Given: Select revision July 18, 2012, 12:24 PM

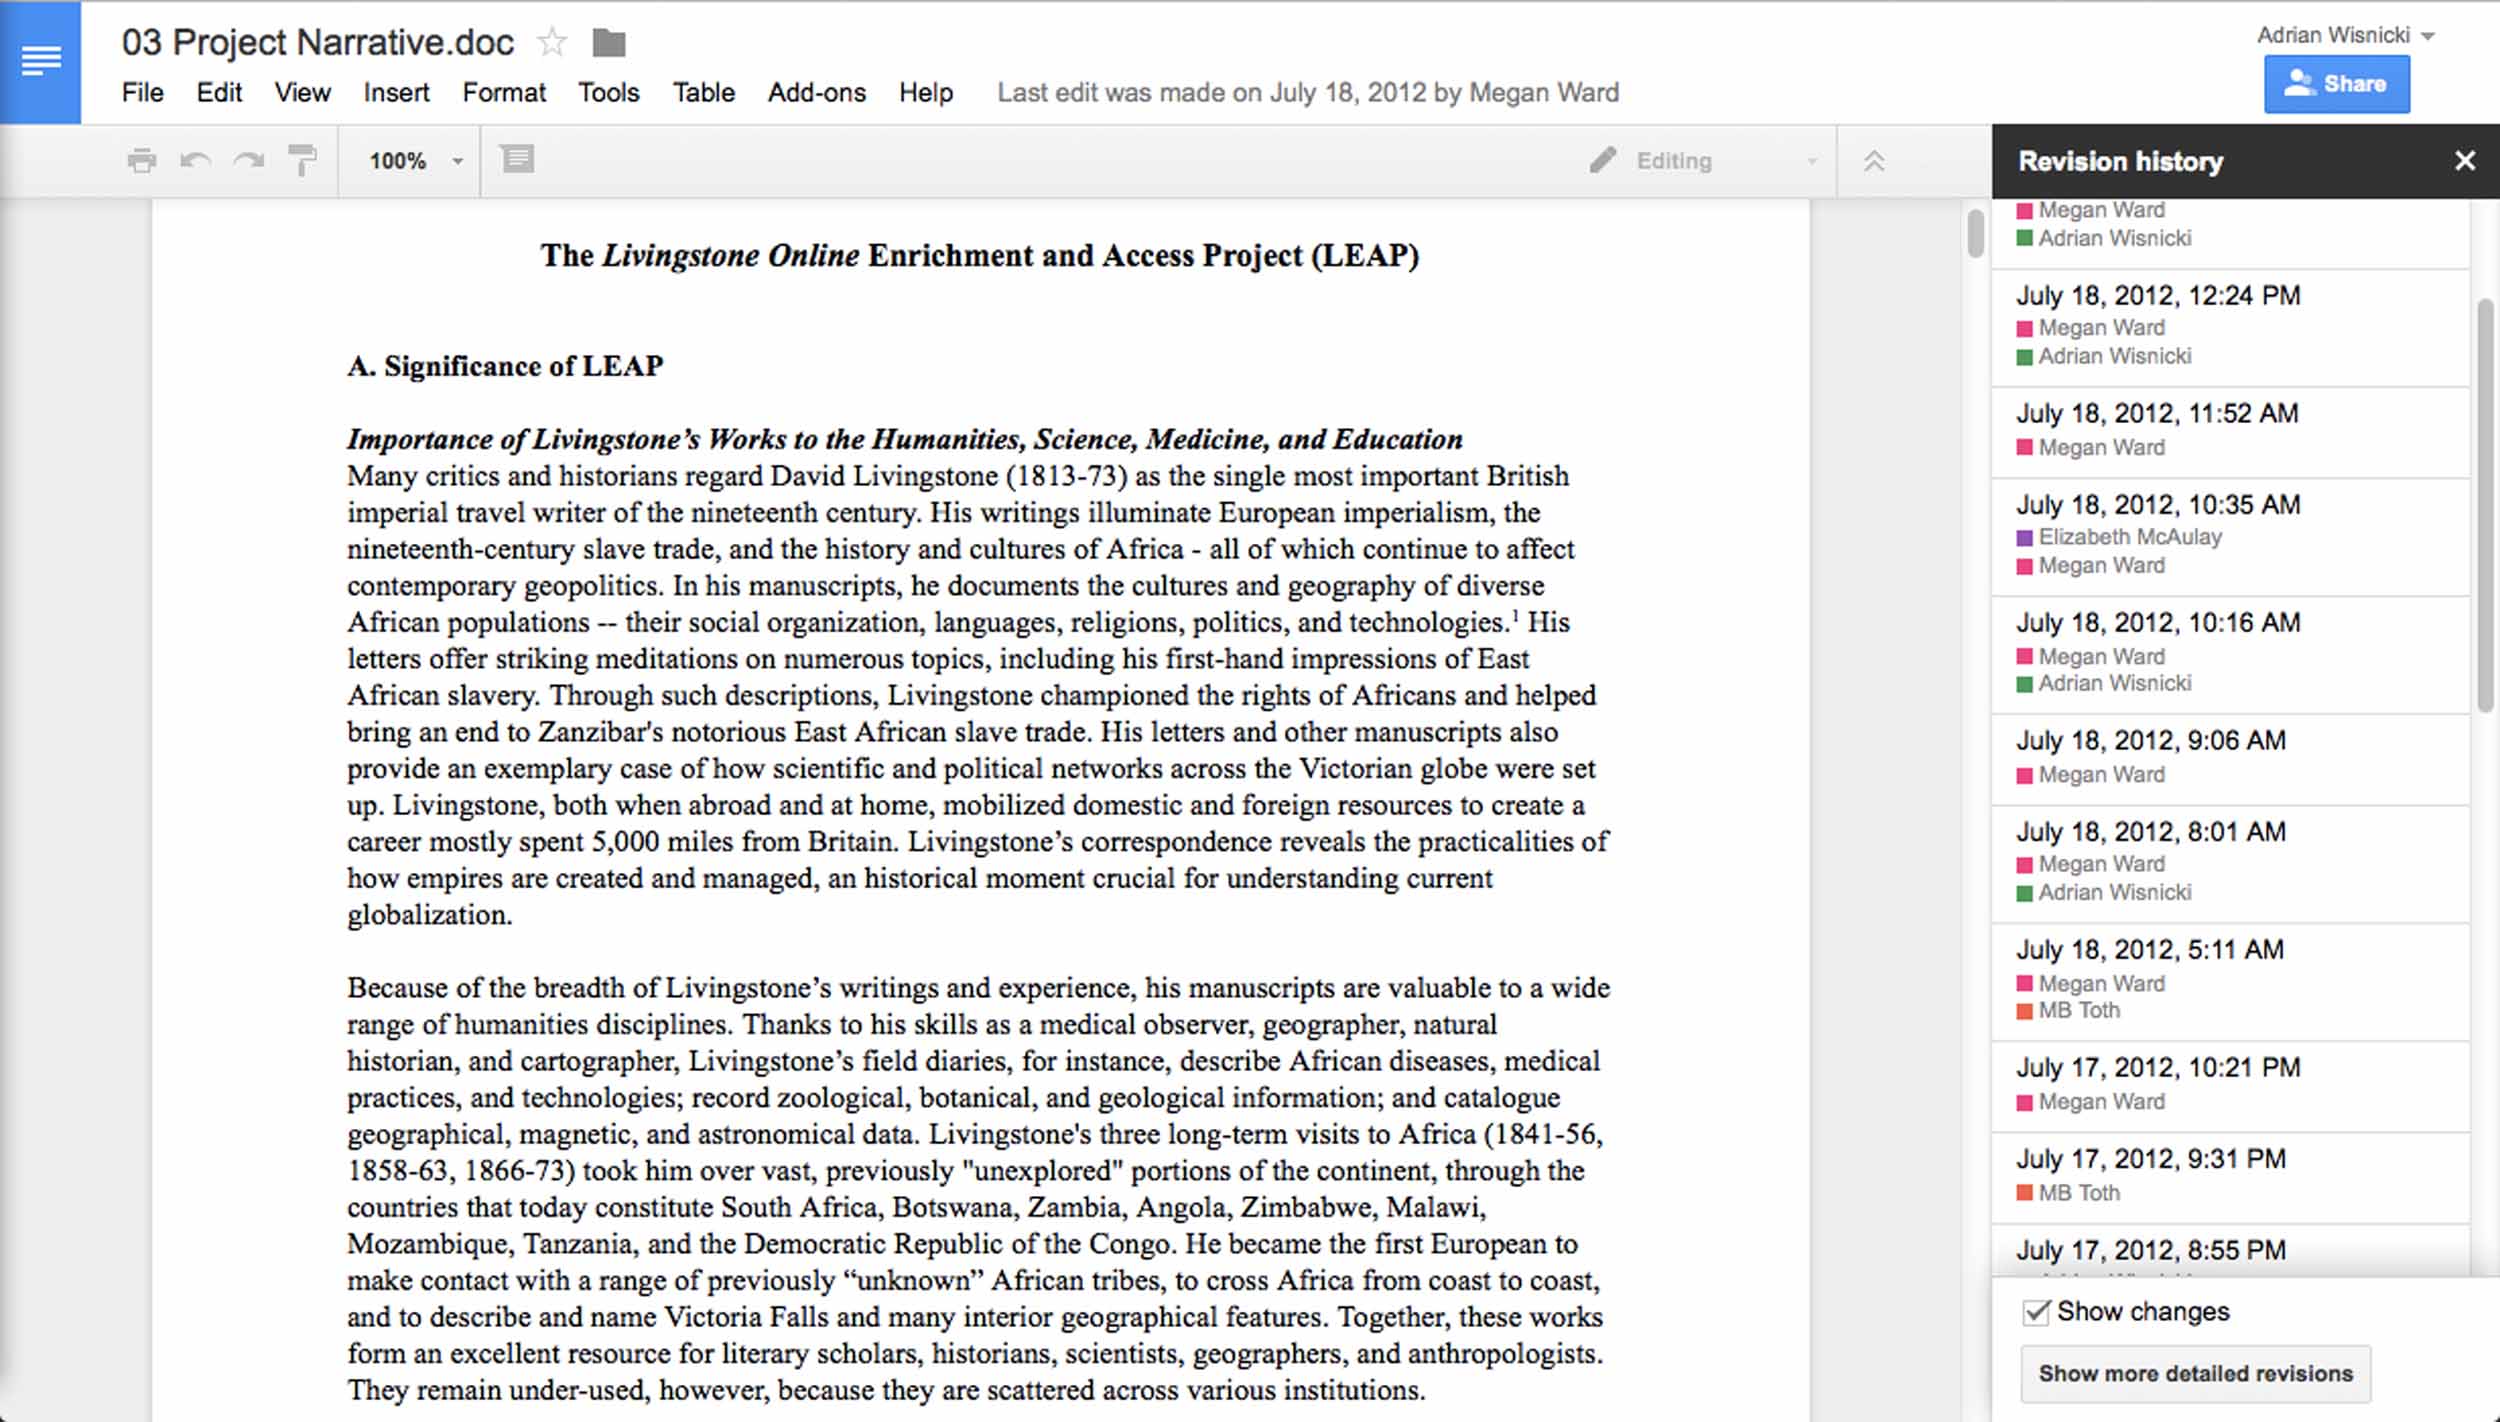Looking at the screenshot, I should tap(2230, 327).
